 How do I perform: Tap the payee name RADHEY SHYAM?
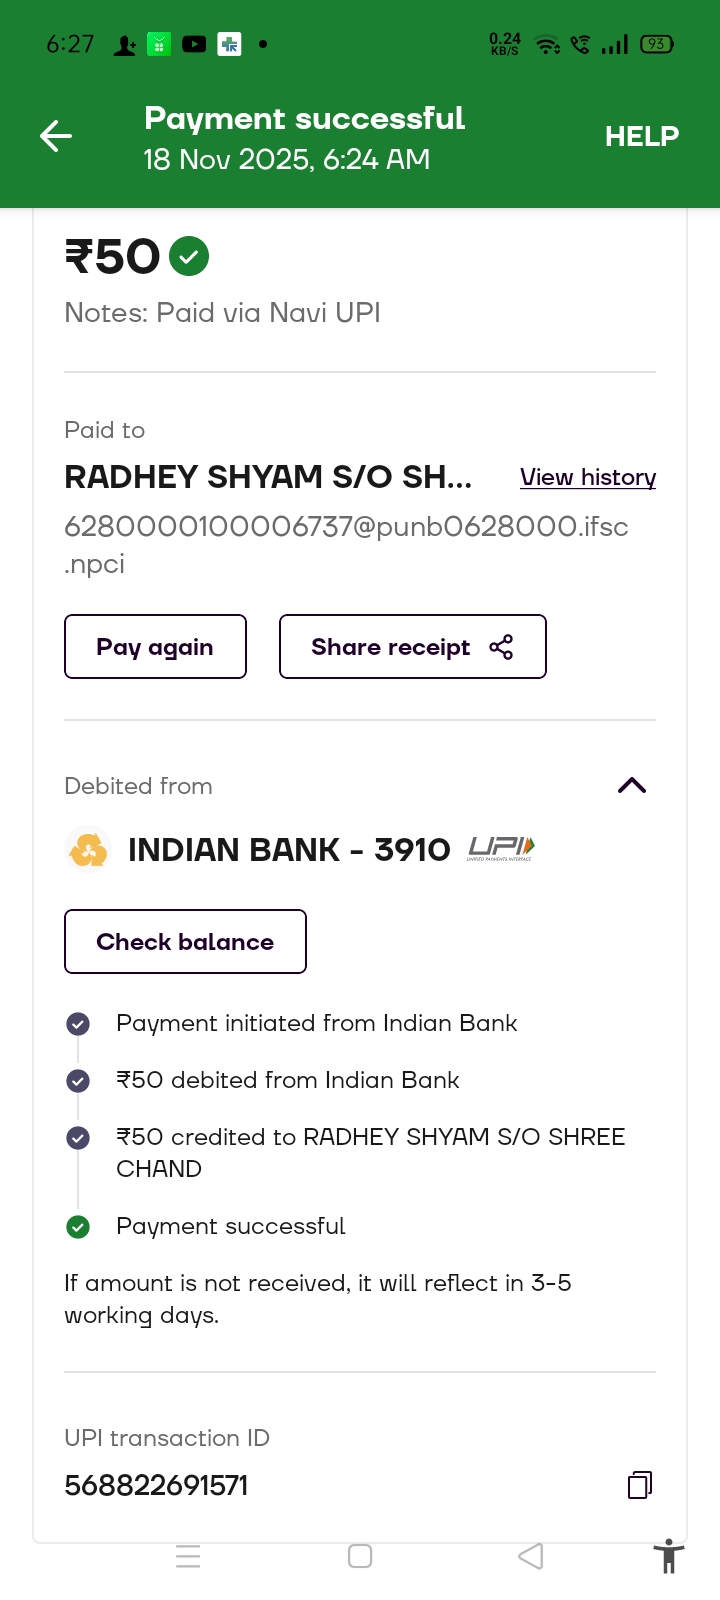[268, 477]
